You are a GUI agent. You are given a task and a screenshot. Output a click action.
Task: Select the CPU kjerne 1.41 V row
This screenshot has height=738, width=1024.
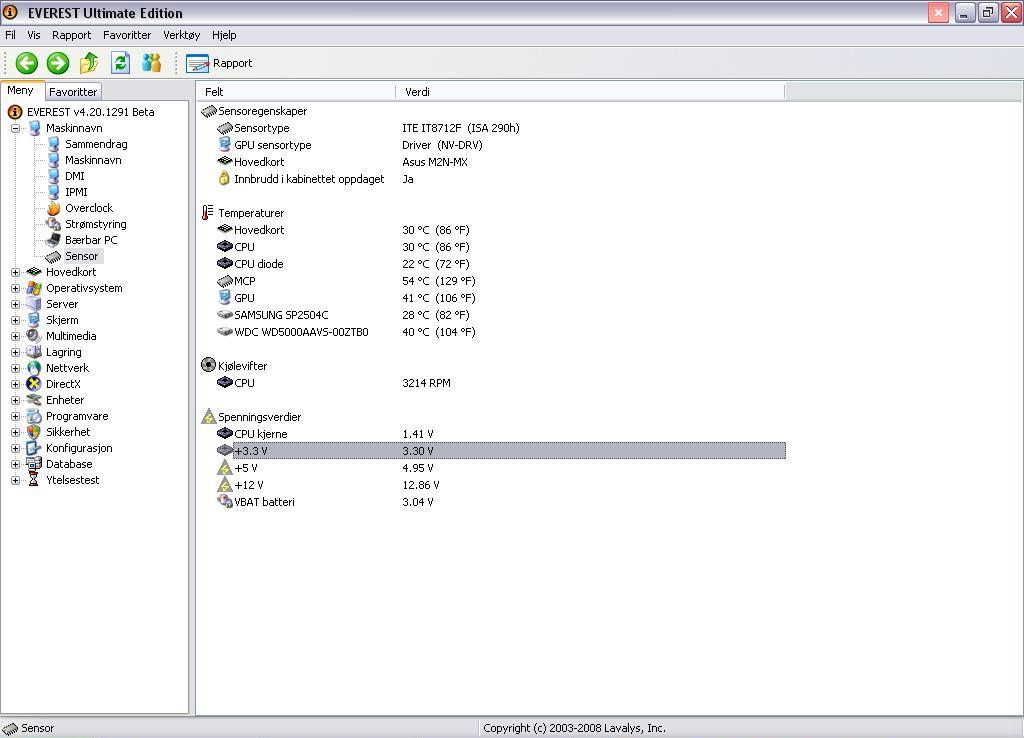point(501,434)
